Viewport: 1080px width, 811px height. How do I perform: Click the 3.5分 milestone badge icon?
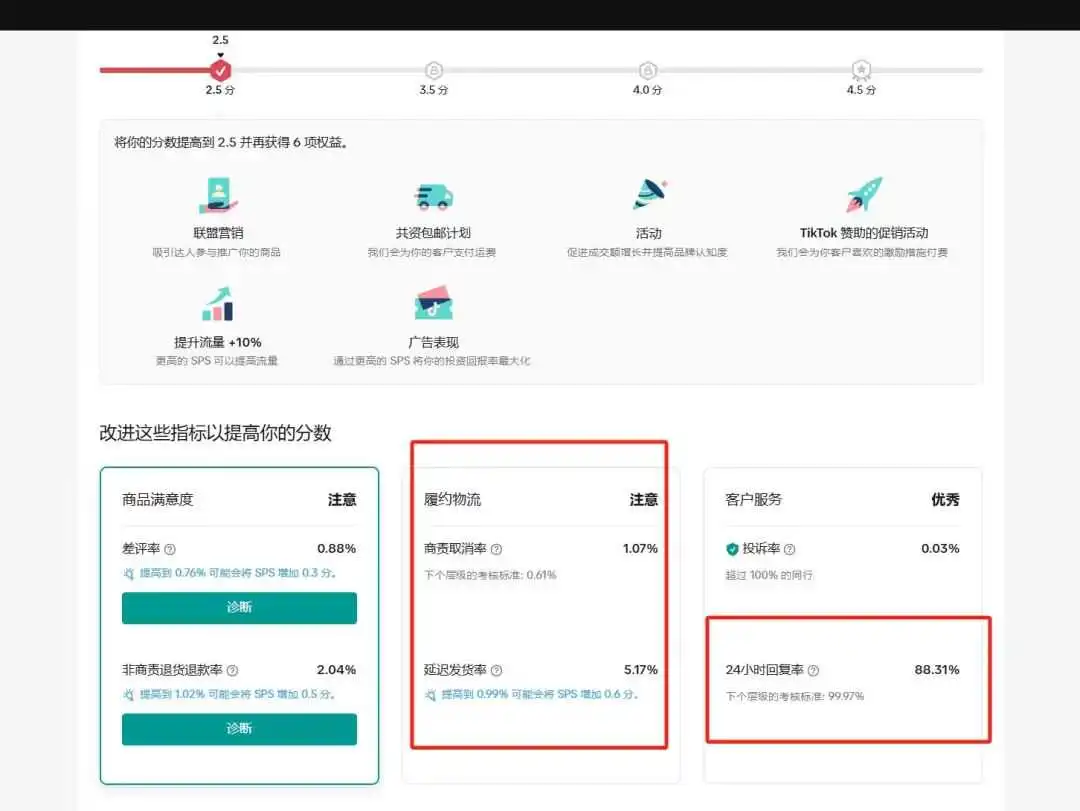(434, 70)
